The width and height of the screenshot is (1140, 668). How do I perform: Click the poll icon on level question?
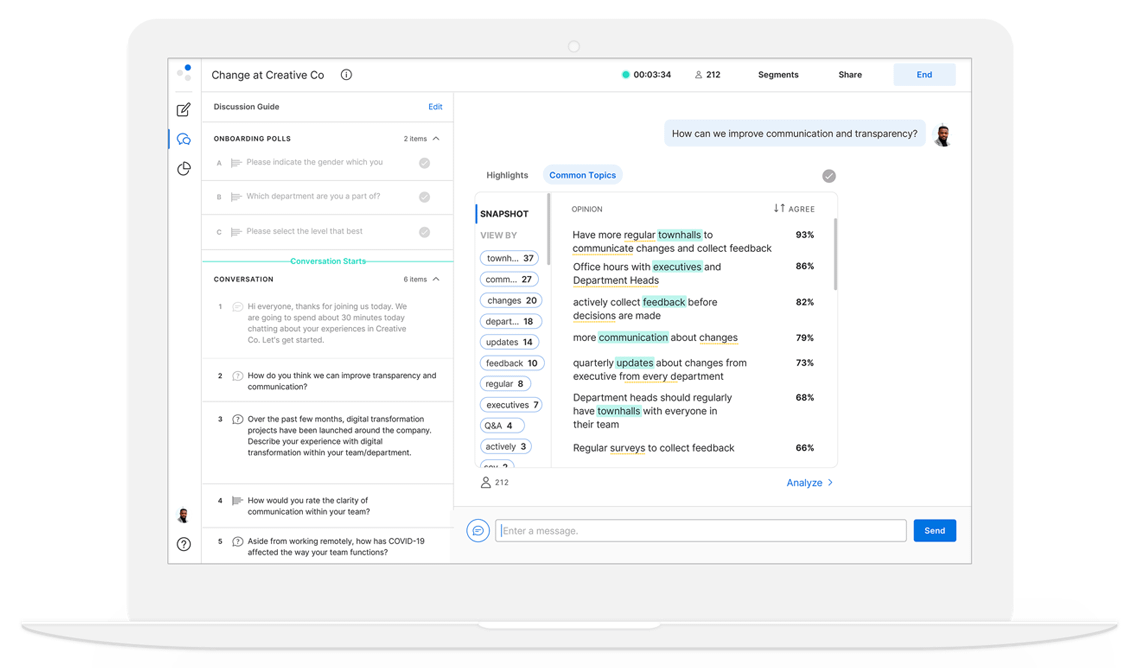tap(236, 232)
